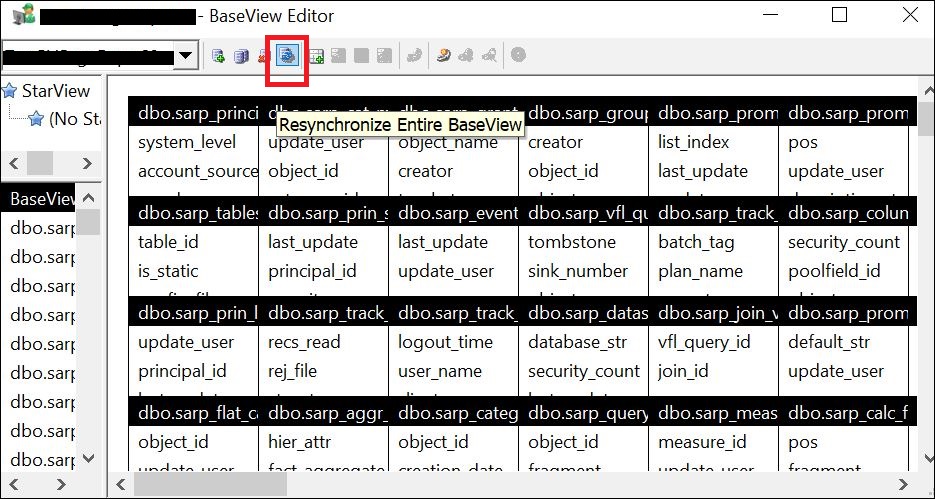
Task: Select the tombstone field
Action: point(570,242)
